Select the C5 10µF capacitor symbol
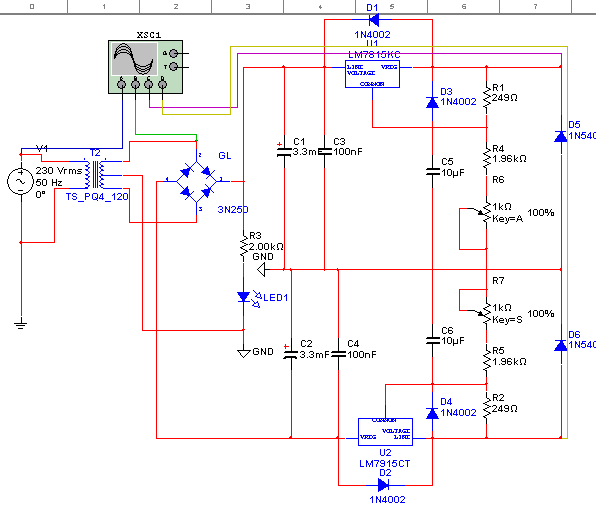This screenshot has width=596, height=515. (432, 171)
